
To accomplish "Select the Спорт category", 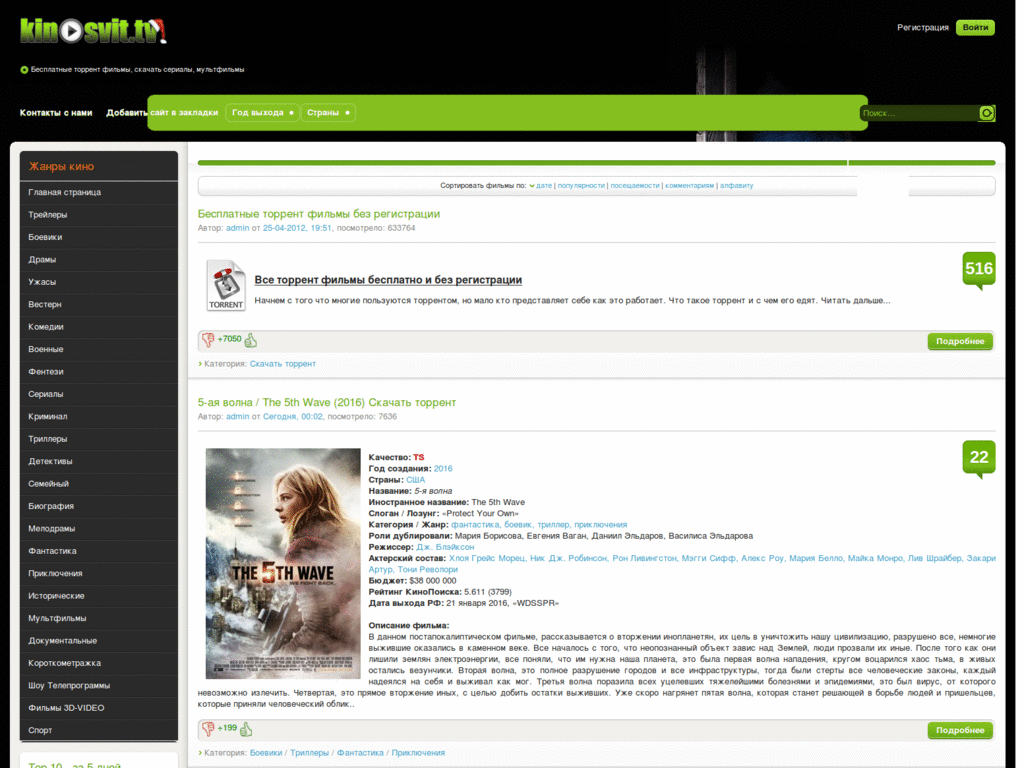I will 99,730.
